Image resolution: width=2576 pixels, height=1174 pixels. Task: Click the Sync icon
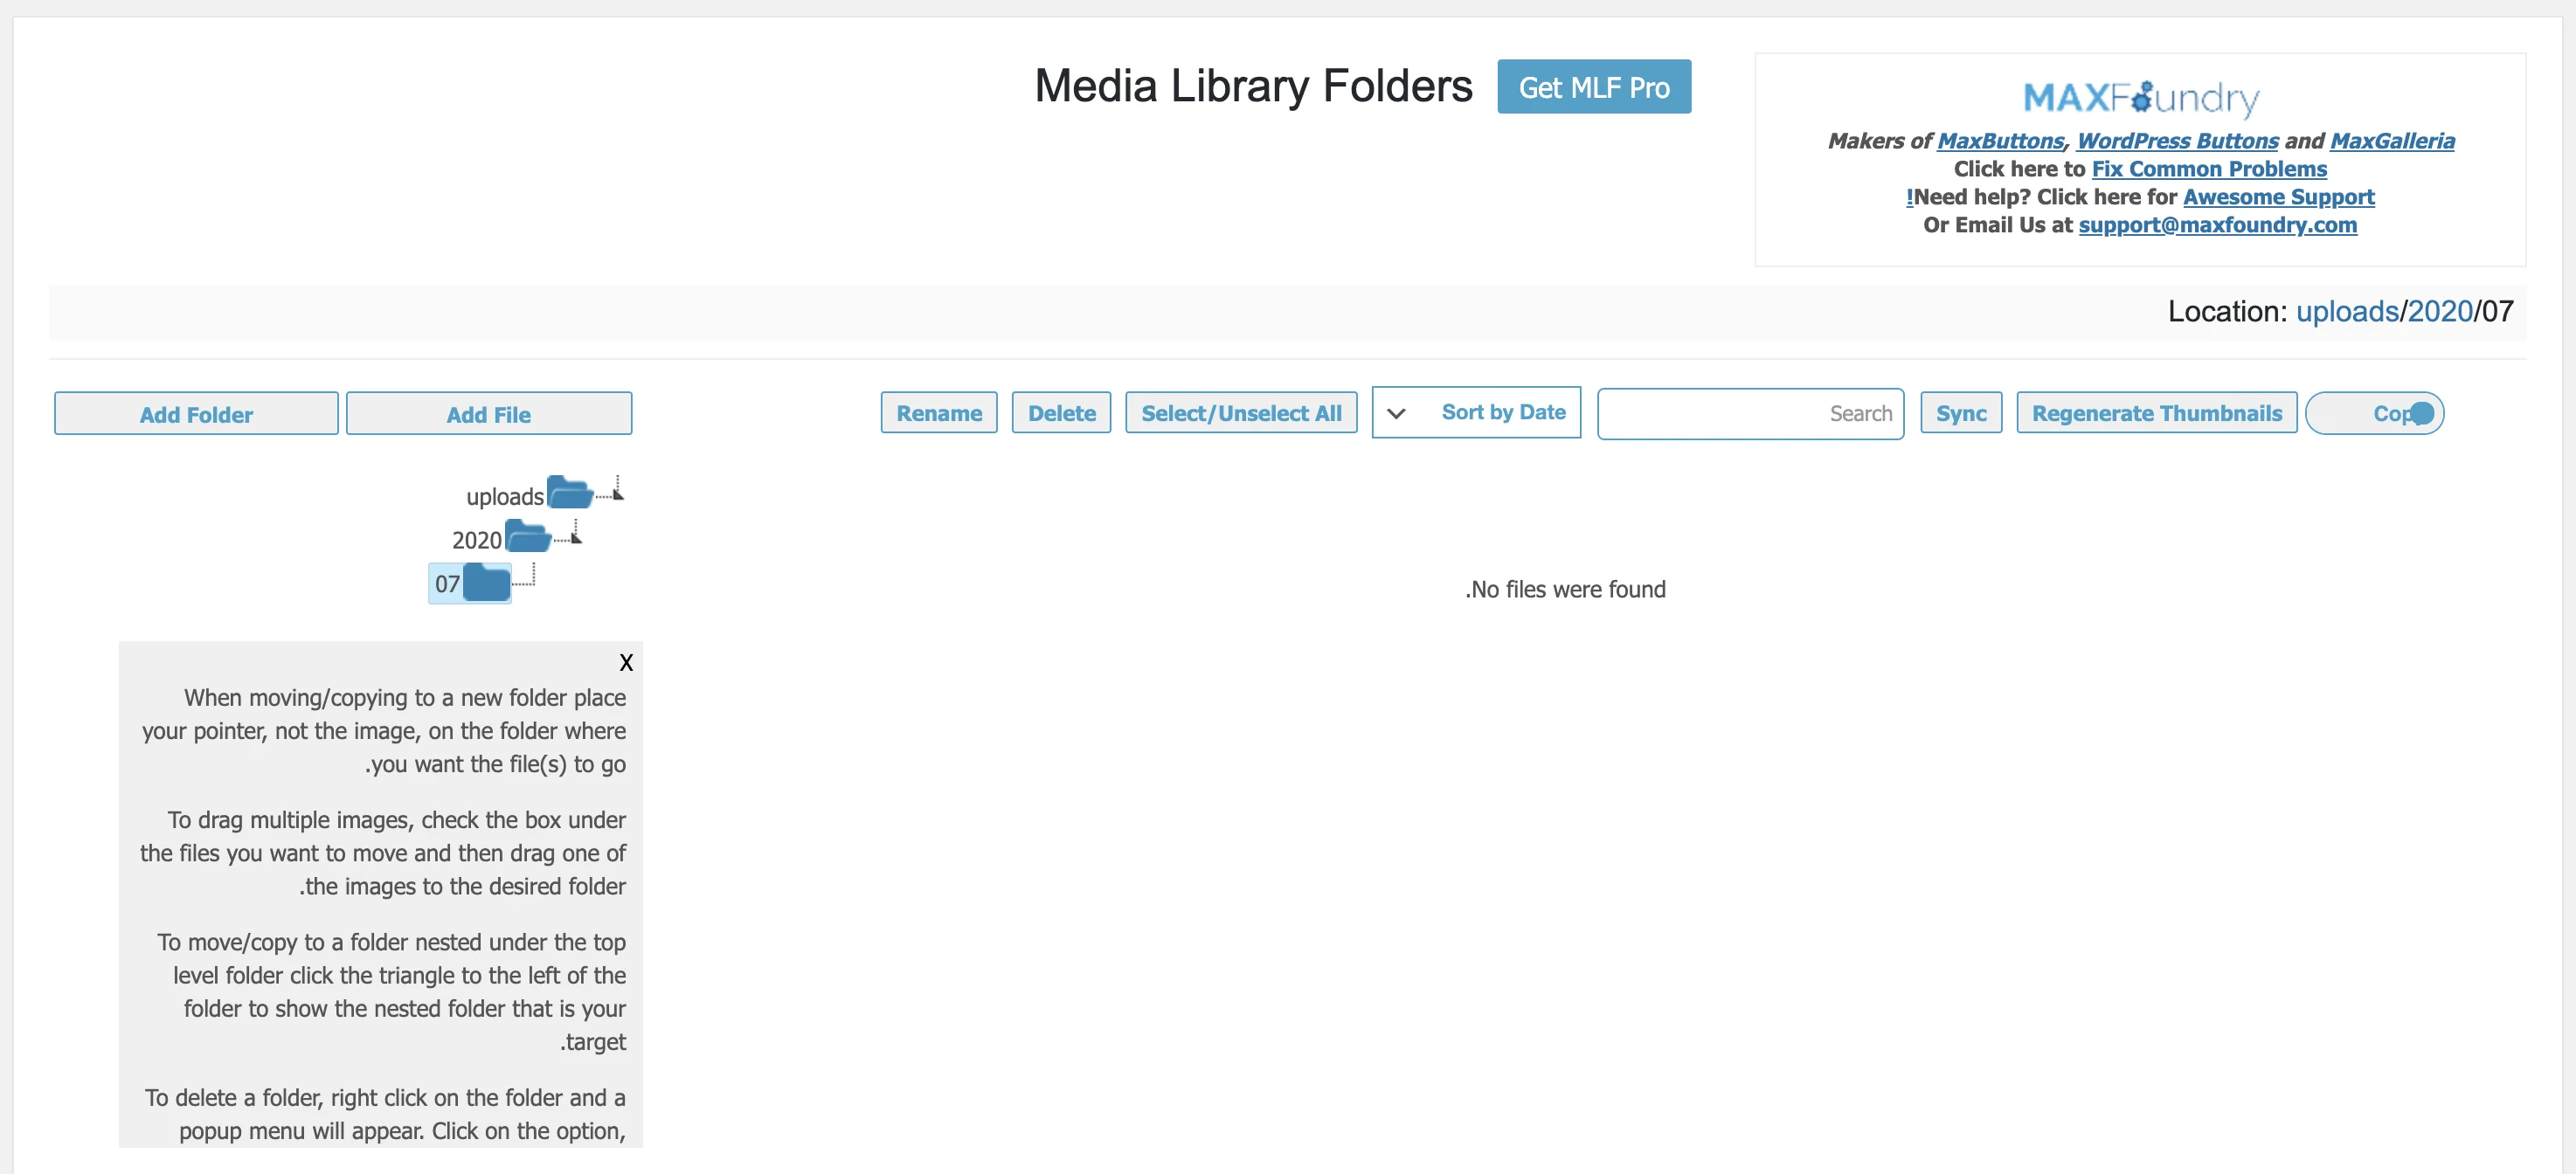tap(1960, 412)
